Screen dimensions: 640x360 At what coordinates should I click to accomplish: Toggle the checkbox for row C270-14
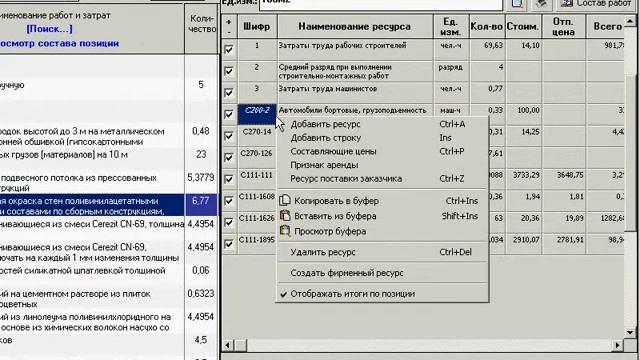click(229, 136)
